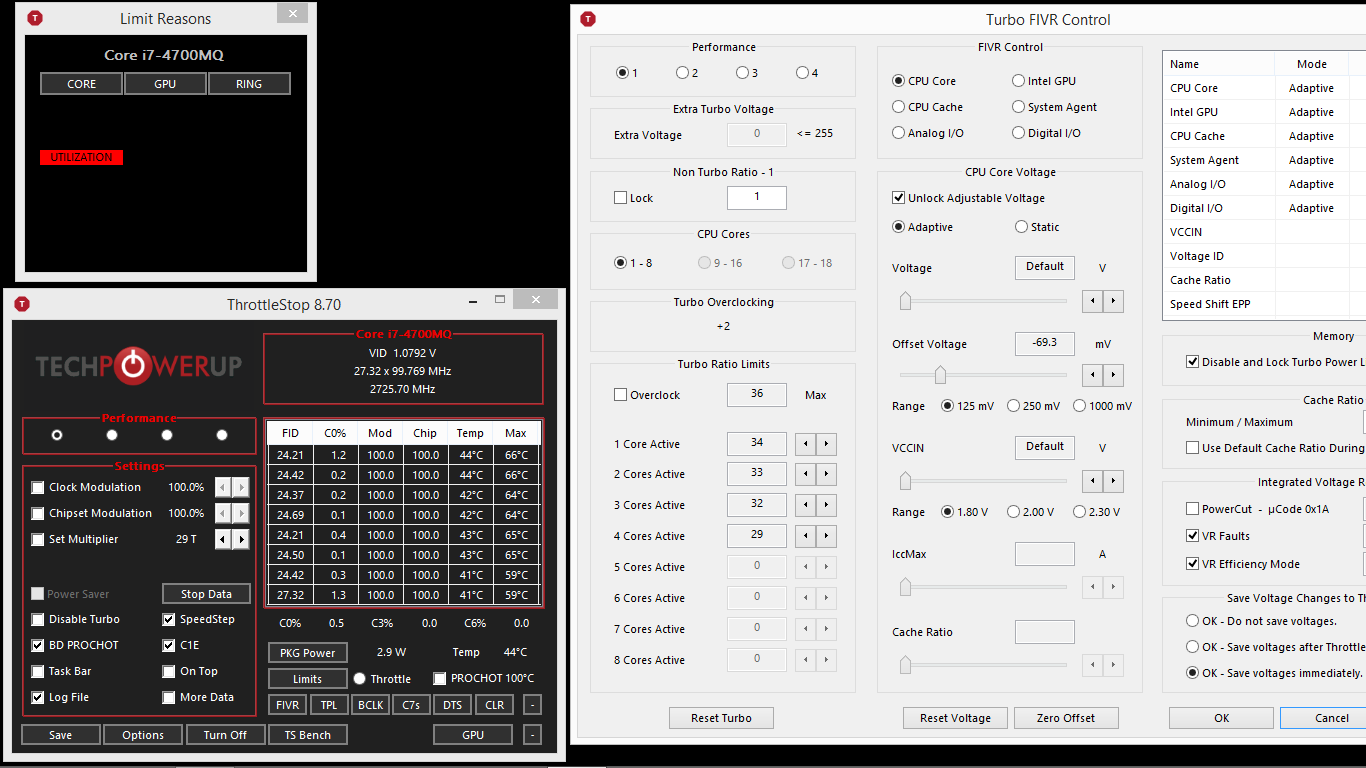Increase the CPU Core Voltage value arrow
Image resolution: width=1366 pixels, height=768 pixels.
[1114, 300]
